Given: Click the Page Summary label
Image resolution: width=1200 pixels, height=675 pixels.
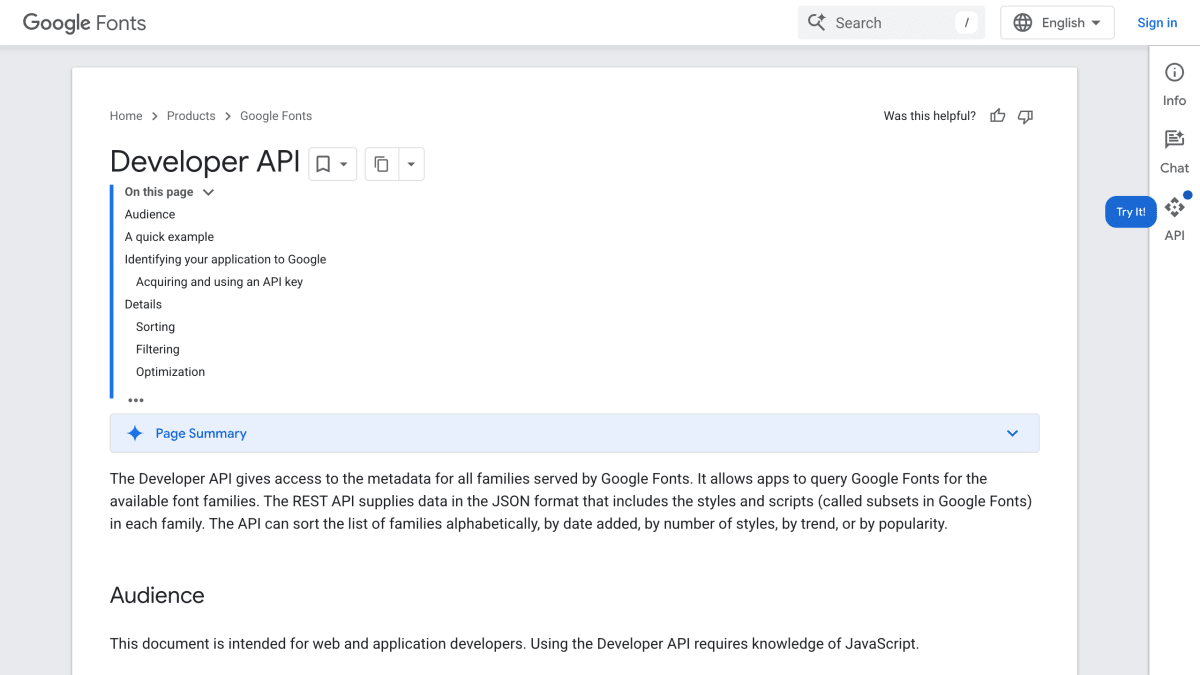Looking at the screenshot, I should pyautogui.click(x=201, y=433).
